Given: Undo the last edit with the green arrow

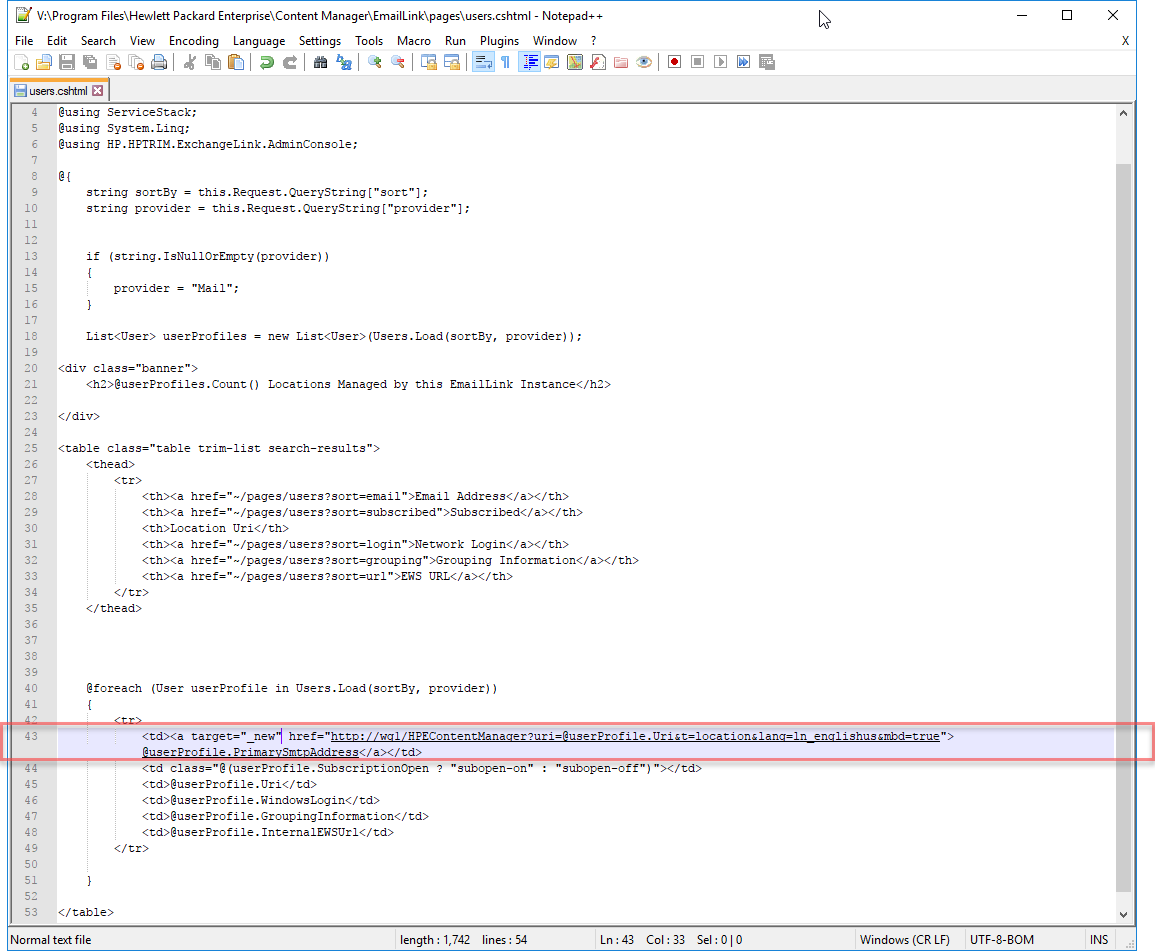Looking at the screenshot, I should point(267,63).
